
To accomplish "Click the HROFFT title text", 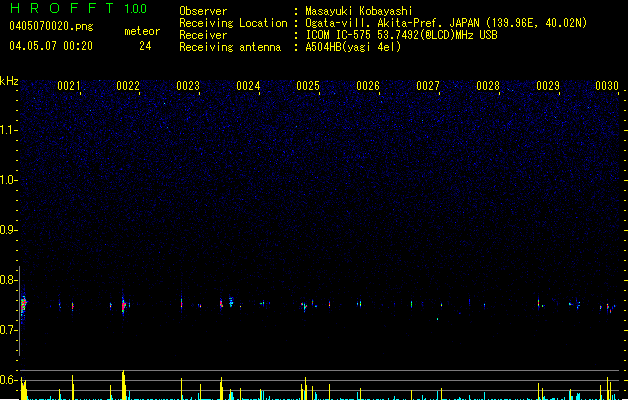I will pos(62,8).
